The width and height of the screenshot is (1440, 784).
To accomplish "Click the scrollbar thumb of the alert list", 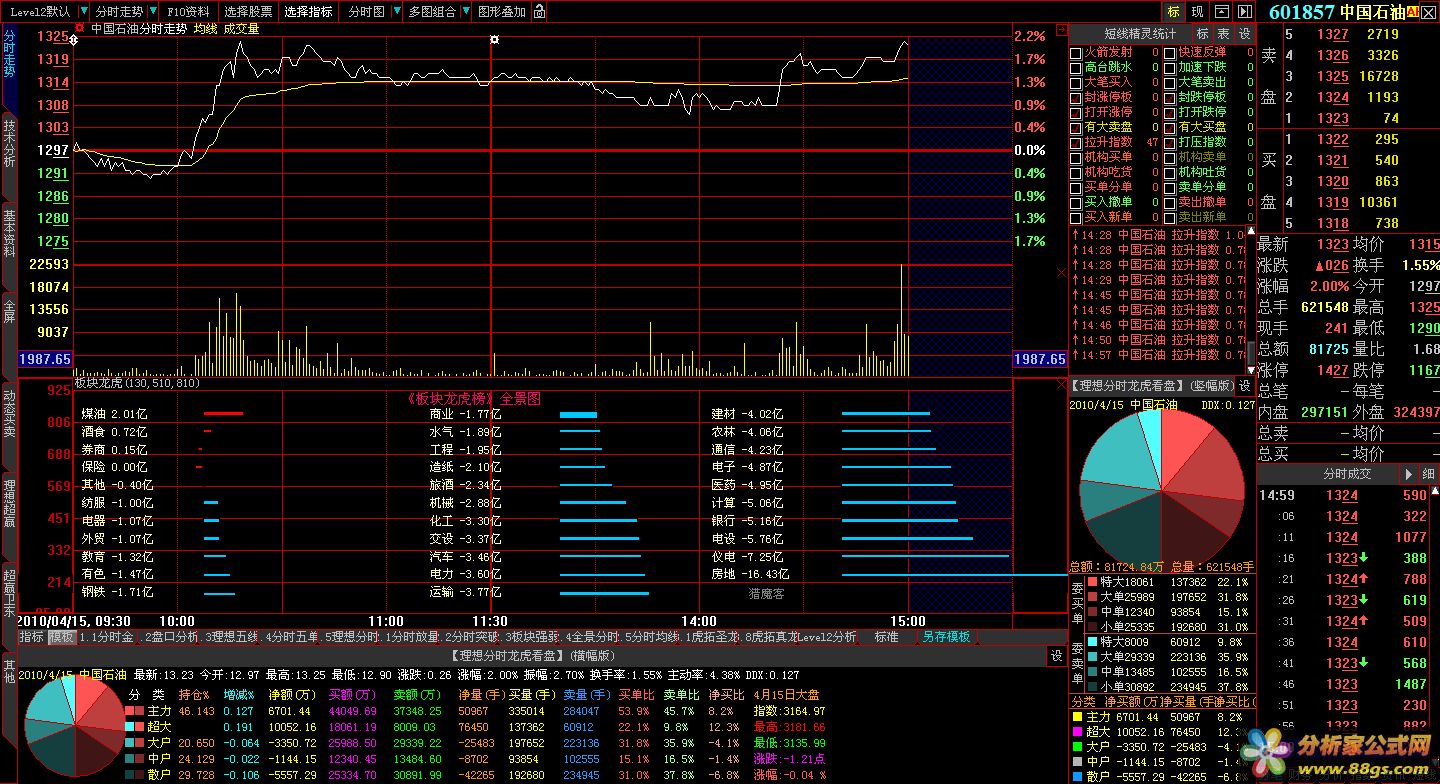I will tap(1250, 353).
